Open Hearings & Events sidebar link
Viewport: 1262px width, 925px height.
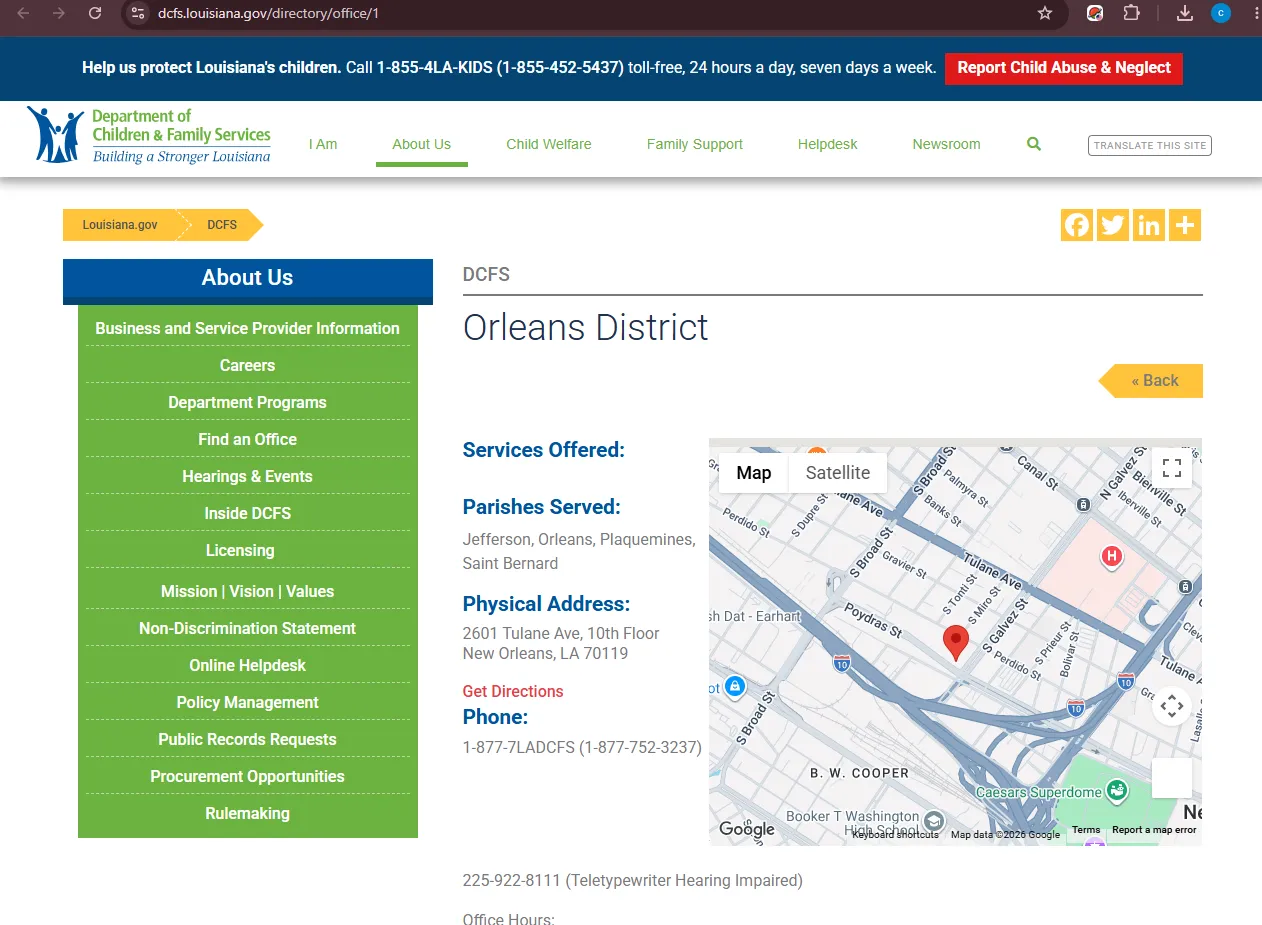[x=247, y=476]
